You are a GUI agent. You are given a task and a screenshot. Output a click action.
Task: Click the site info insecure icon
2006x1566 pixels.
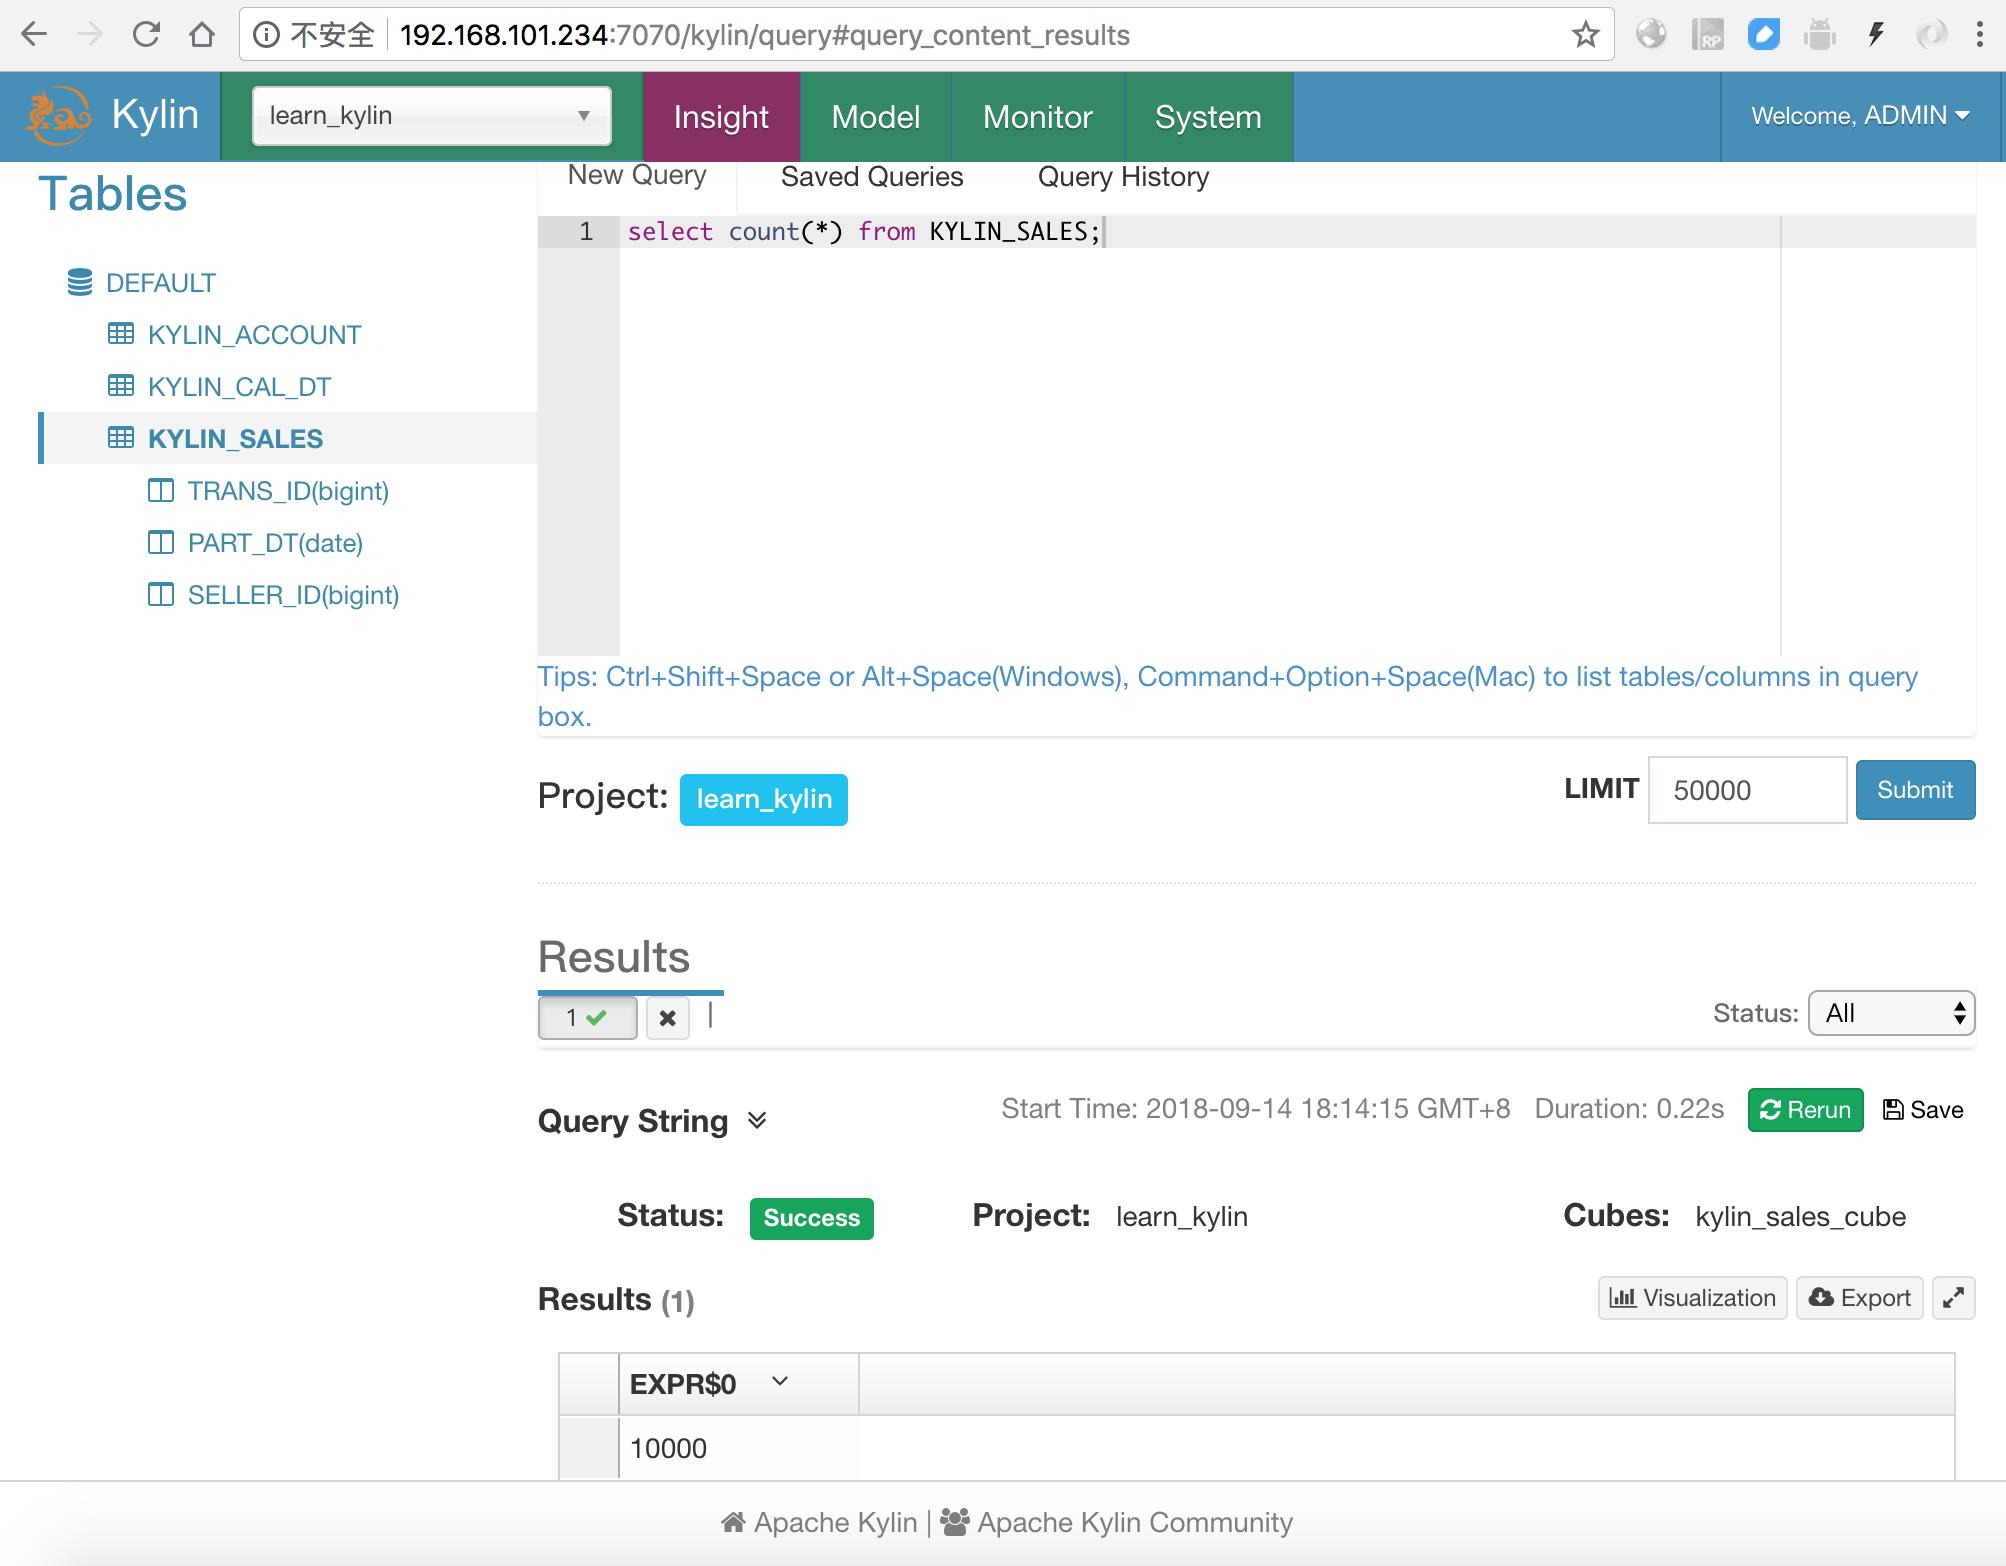[x=265, y=35]
